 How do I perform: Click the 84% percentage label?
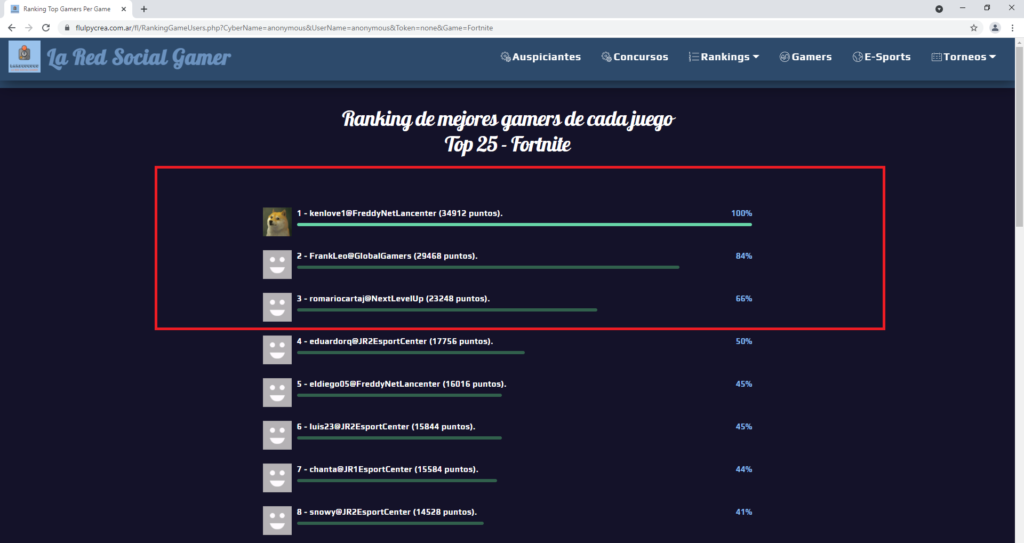(x=744, y=255)
